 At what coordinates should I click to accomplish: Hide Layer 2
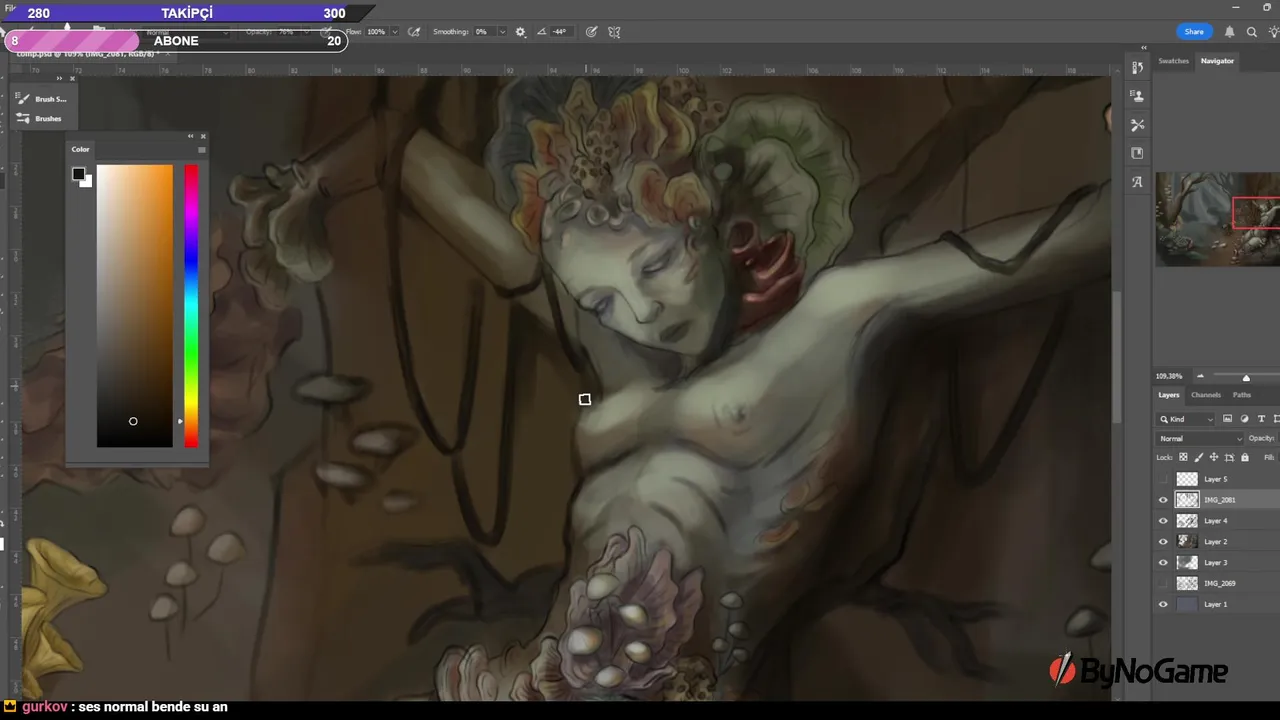coord(1163,542)
